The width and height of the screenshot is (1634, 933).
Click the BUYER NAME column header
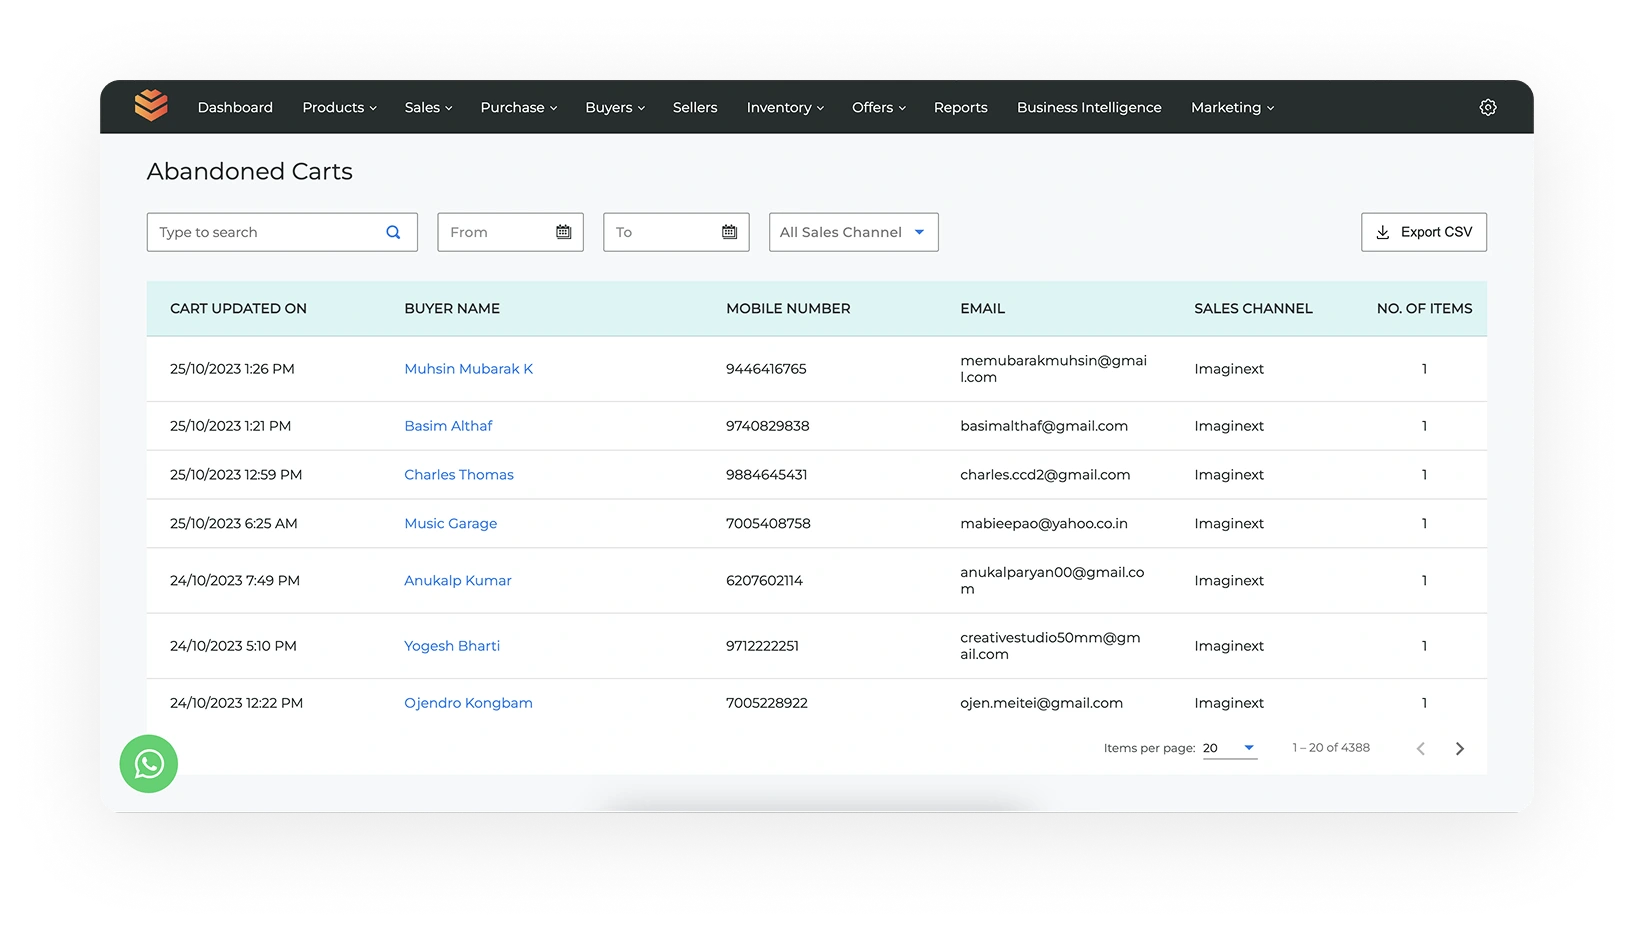point(452,309)
